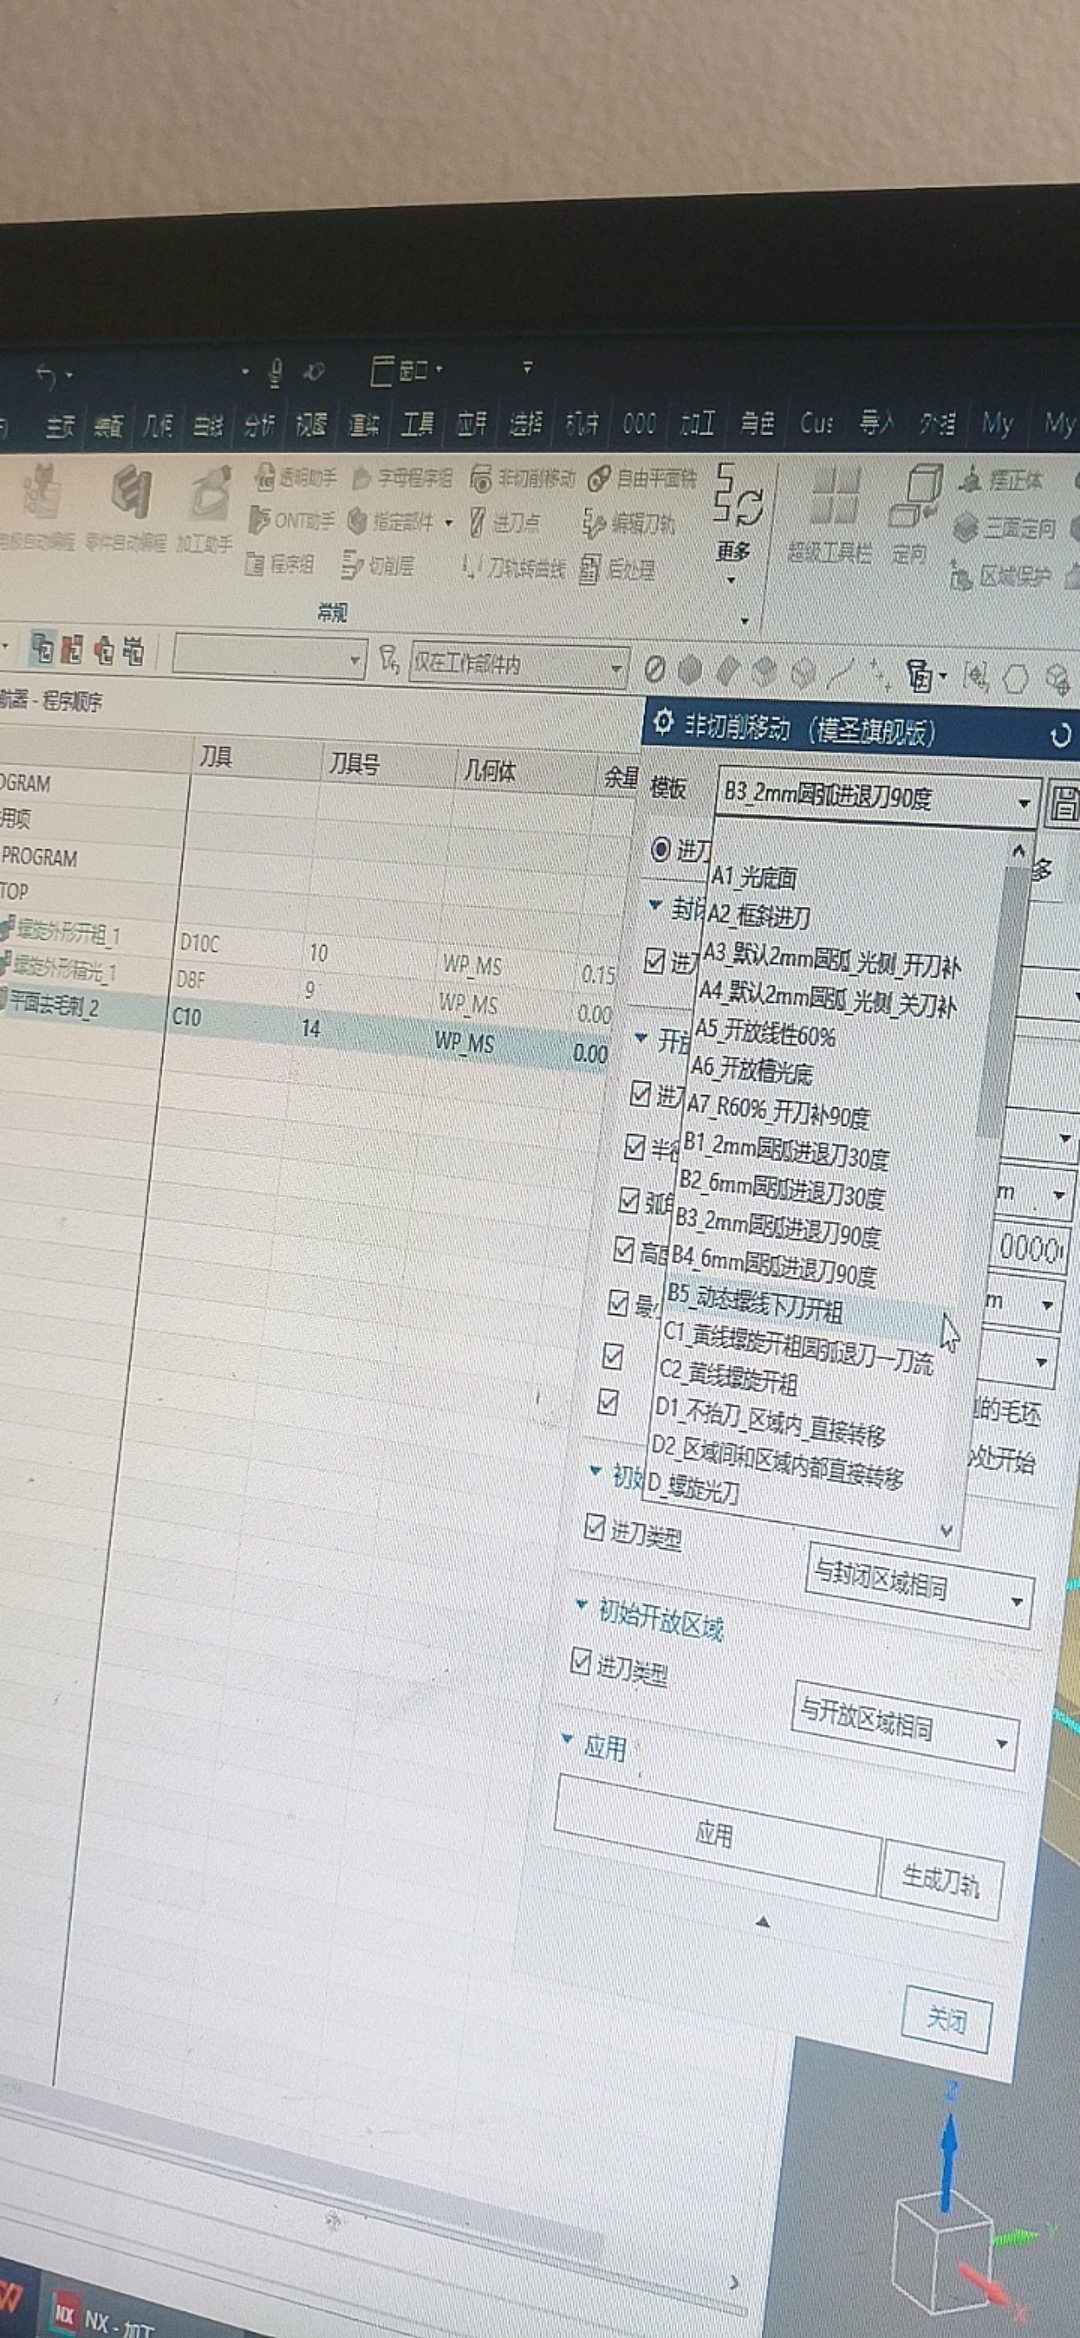Open the 编辑刀轨 tool
The width and height of the screenshot is (1080, 2338).
(x=630, y=522)
